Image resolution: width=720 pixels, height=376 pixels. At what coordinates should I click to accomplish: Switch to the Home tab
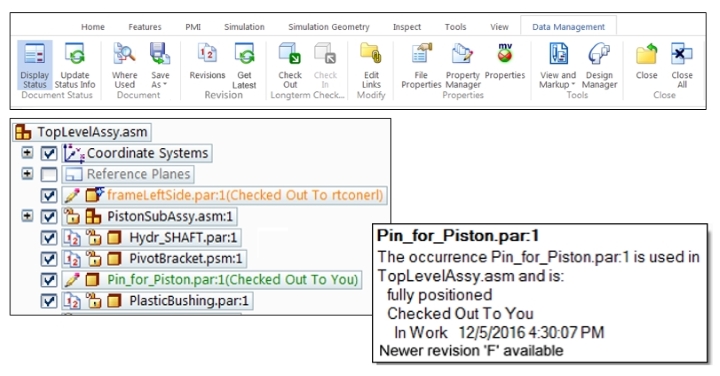click(x=93, y=27)
